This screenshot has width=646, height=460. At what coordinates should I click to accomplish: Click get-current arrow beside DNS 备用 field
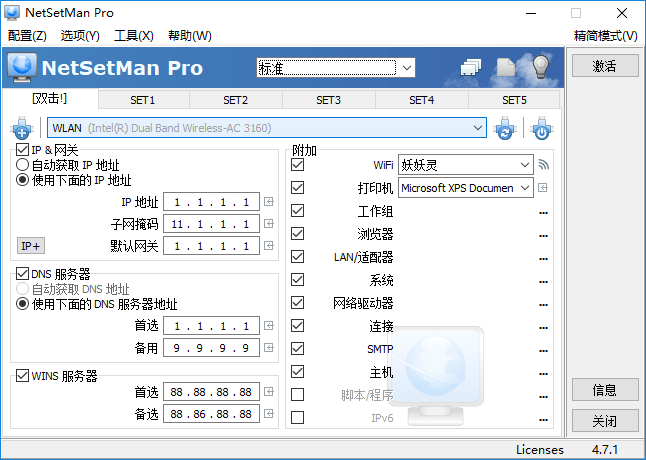(269, 348)
